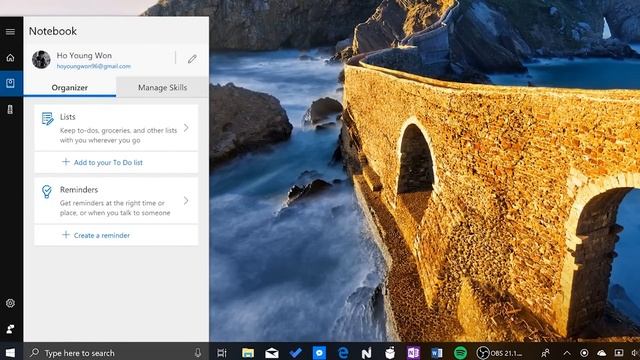Open the Feedback icon in sidebar
This screenshot has width=640, height=360.
[10, 329]
